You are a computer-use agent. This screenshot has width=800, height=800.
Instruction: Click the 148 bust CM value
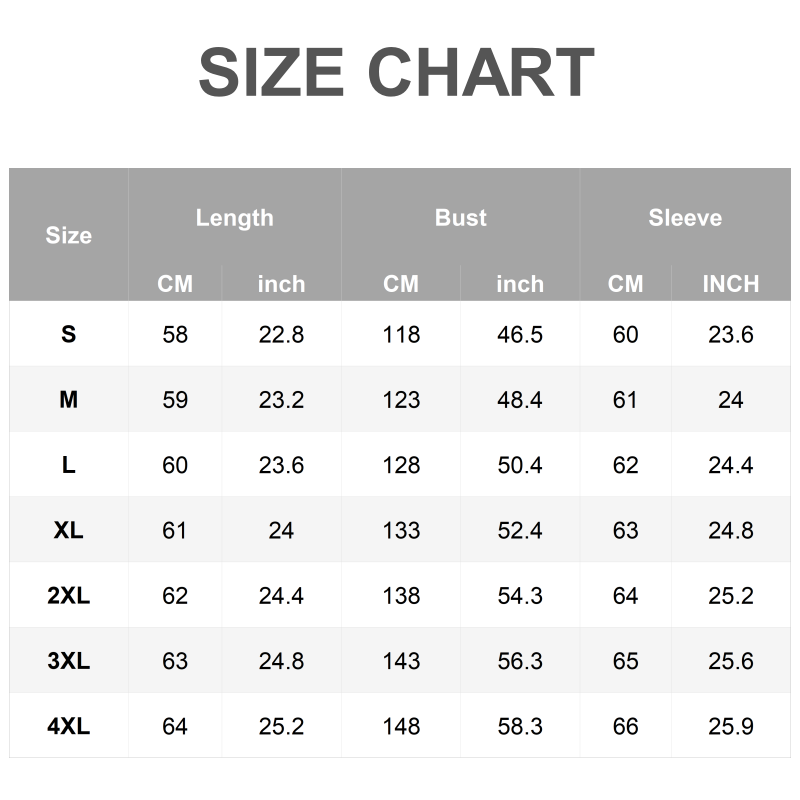pyautogui.click(x=401, y=727)
